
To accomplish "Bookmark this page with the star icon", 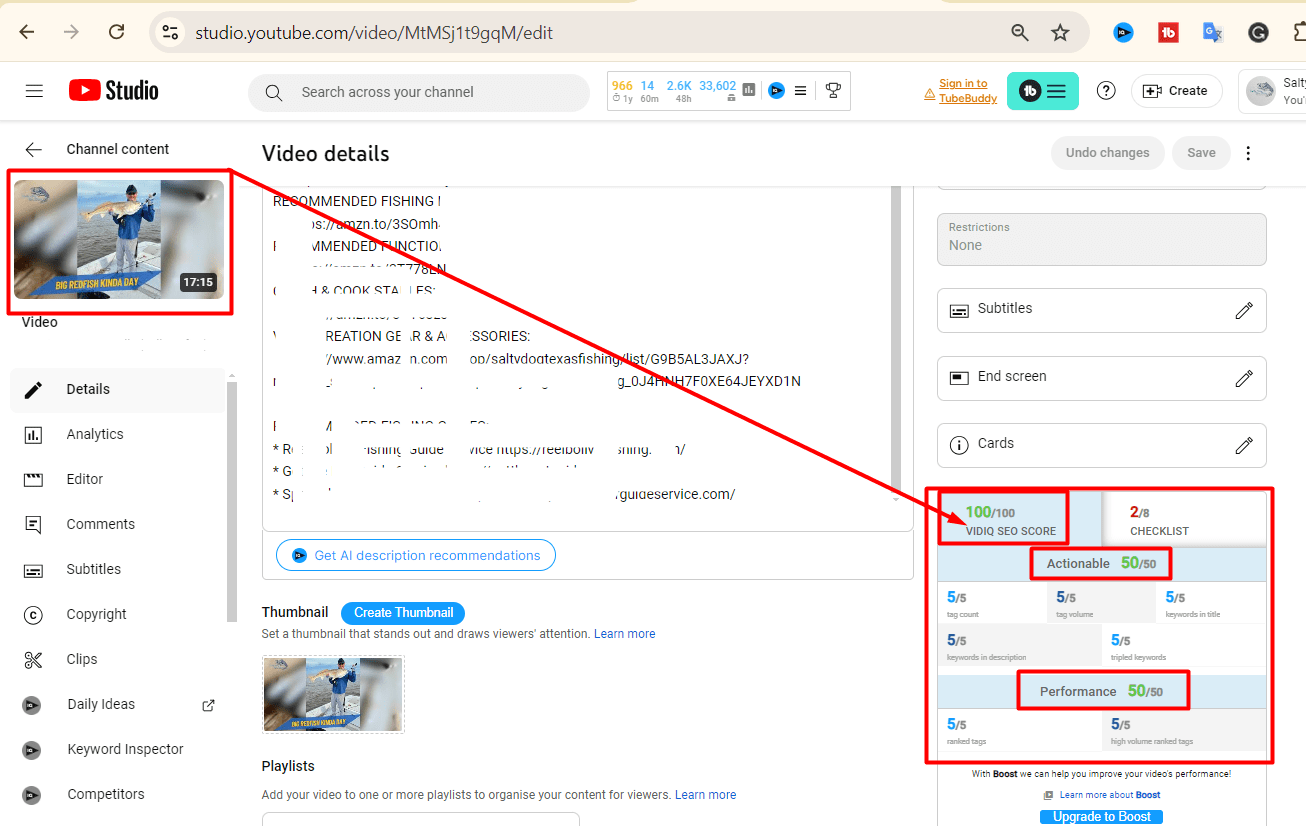I will [1060, 33].
